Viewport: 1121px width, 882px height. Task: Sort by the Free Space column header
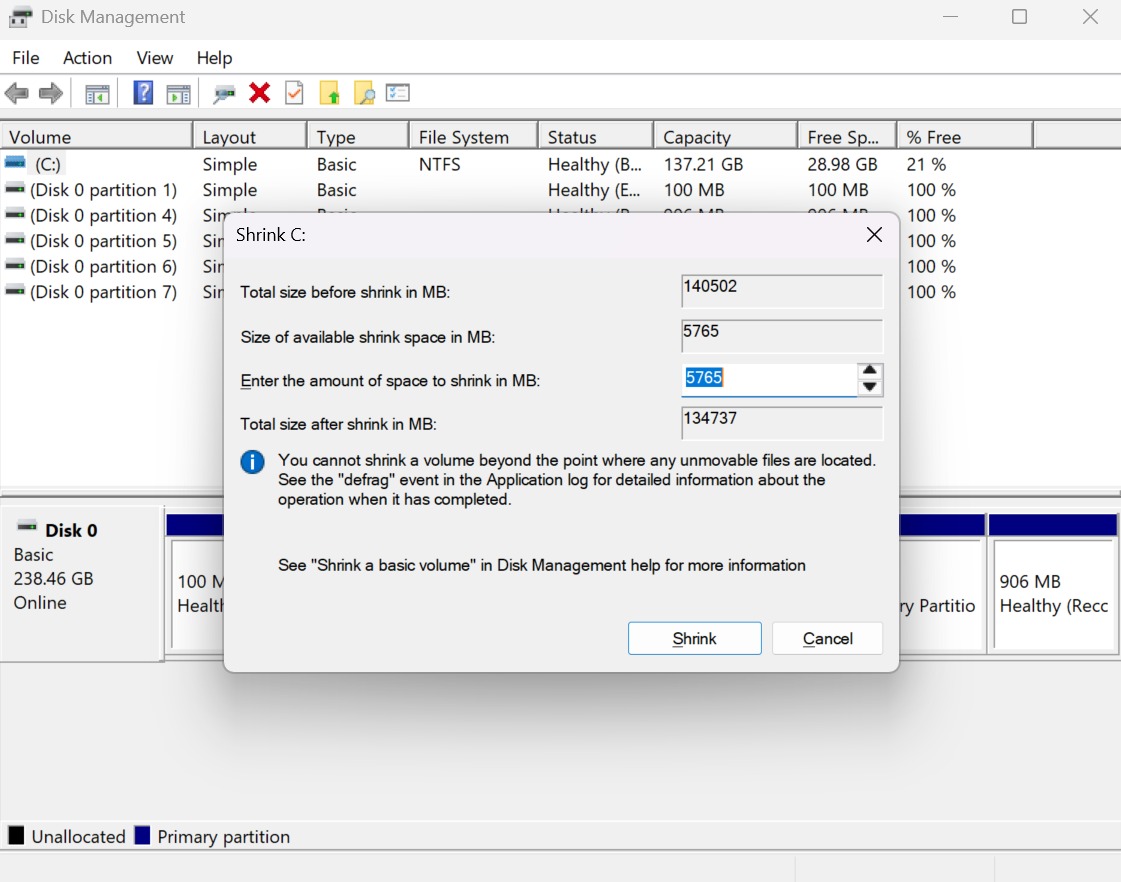[847, 137]
